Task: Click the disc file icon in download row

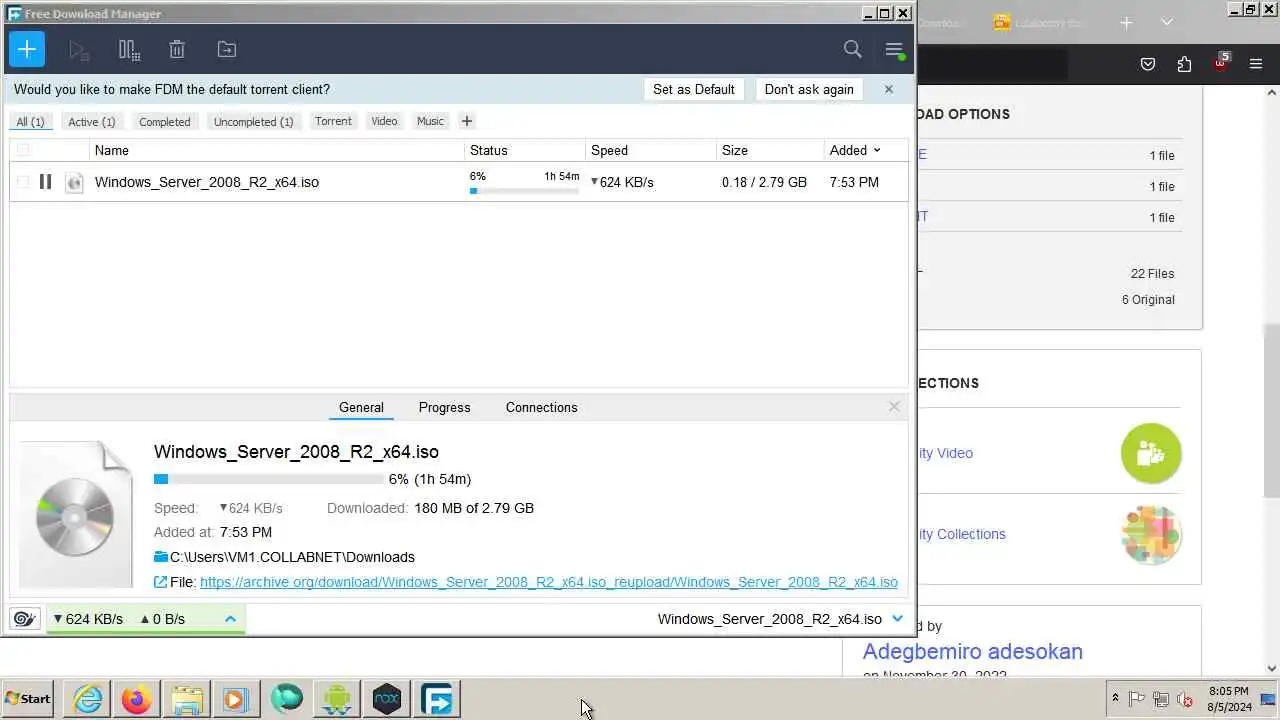Action: coord(74,182)
